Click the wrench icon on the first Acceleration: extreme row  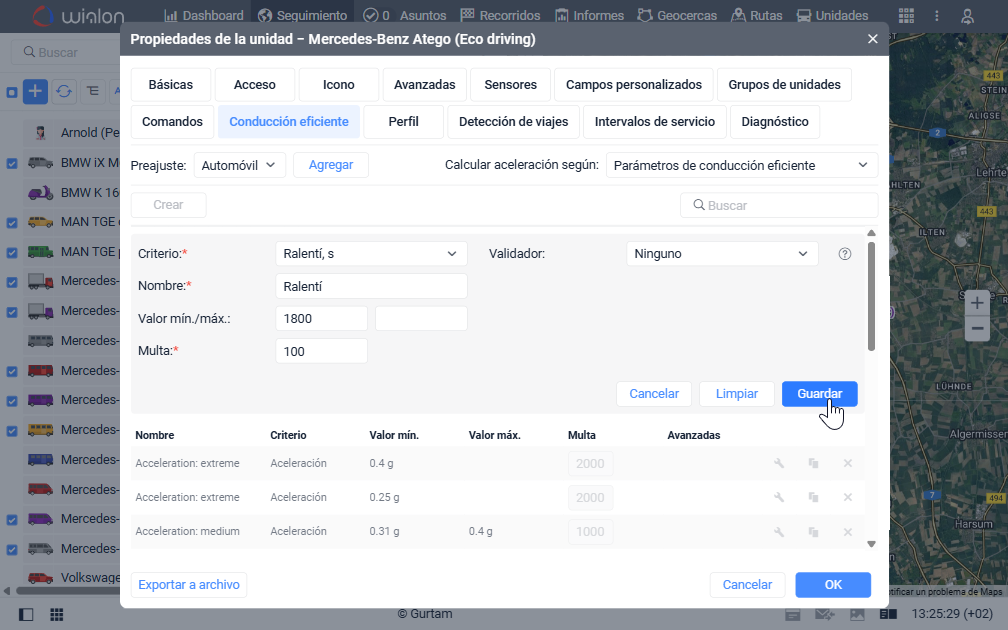pos(779,463)
